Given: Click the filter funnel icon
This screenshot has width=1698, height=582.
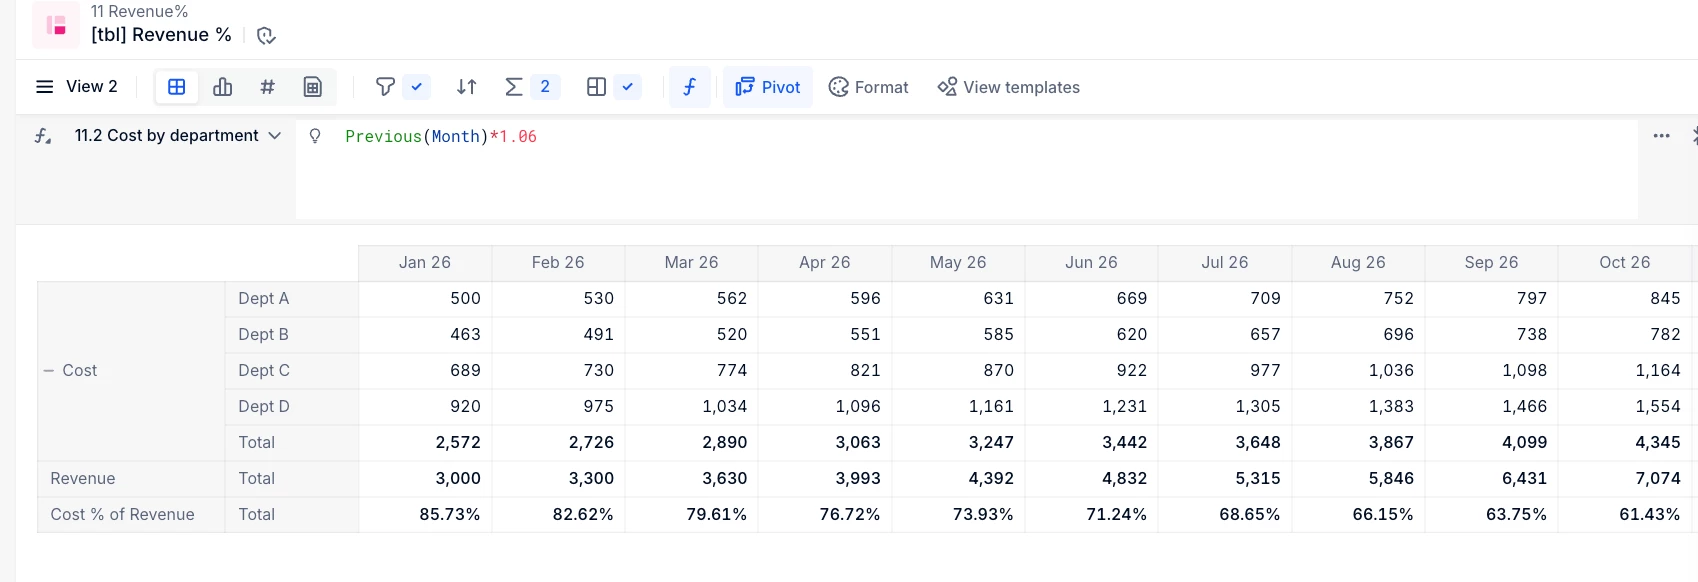Looking at the screenshot, I should pos(385,87).
